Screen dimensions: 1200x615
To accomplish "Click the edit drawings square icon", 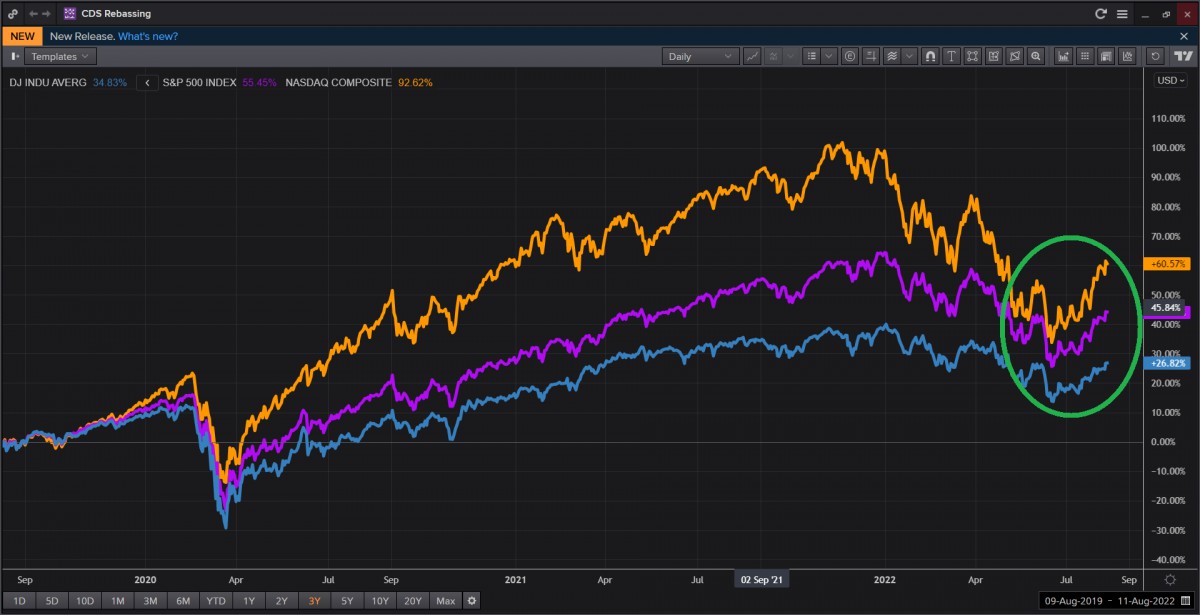I will 995,57.
